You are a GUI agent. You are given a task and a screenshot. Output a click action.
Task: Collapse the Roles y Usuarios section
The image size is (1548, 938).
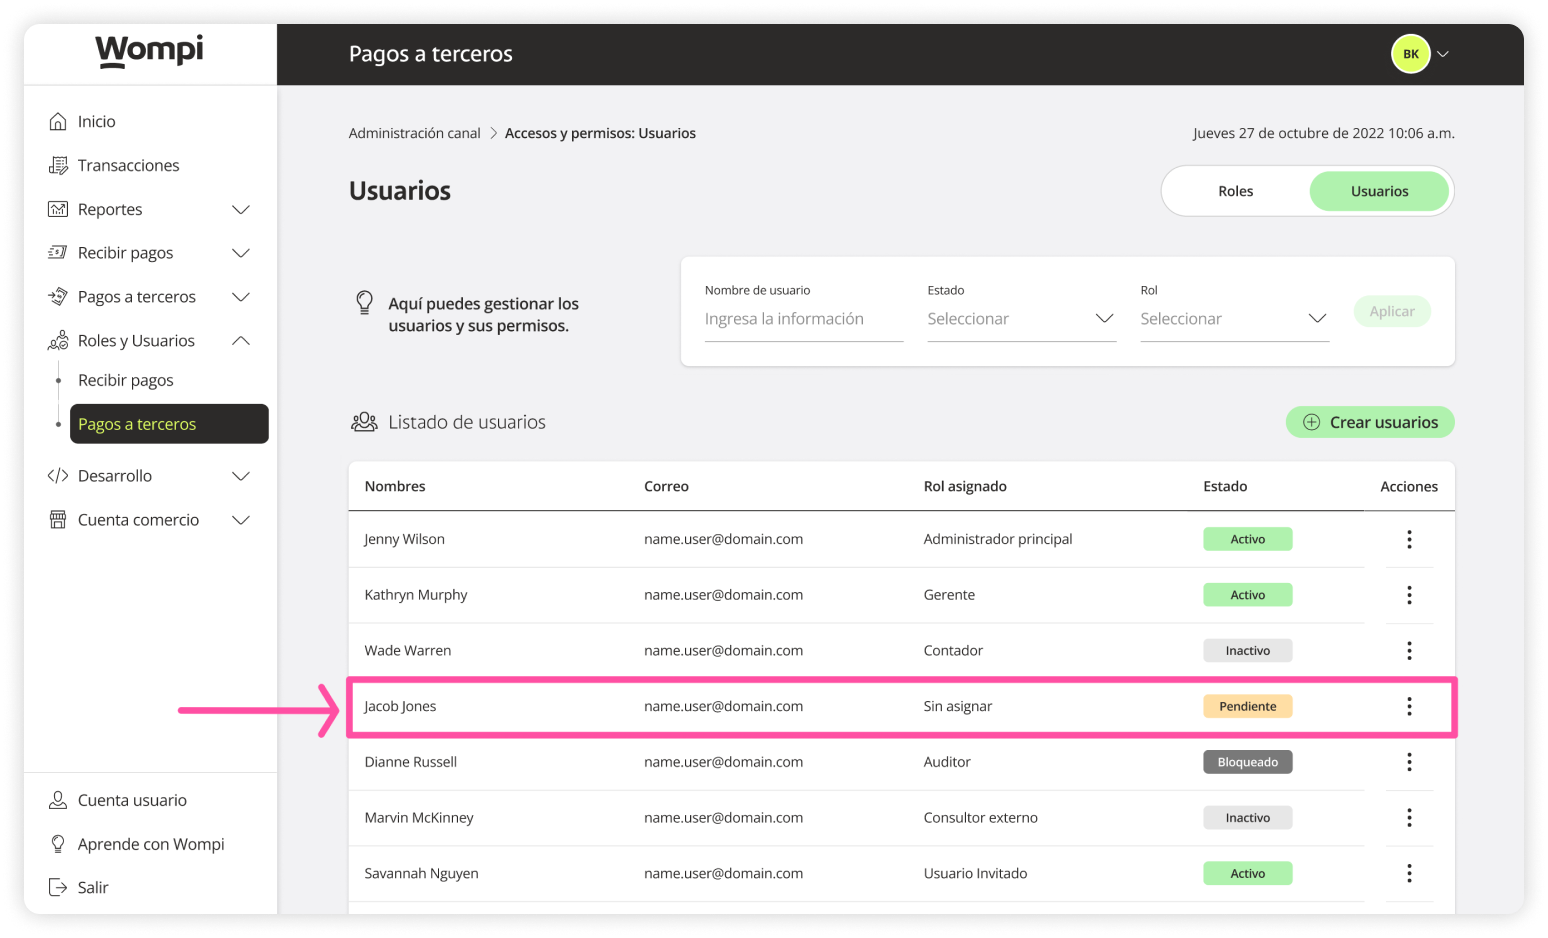[x=241, y=340]
